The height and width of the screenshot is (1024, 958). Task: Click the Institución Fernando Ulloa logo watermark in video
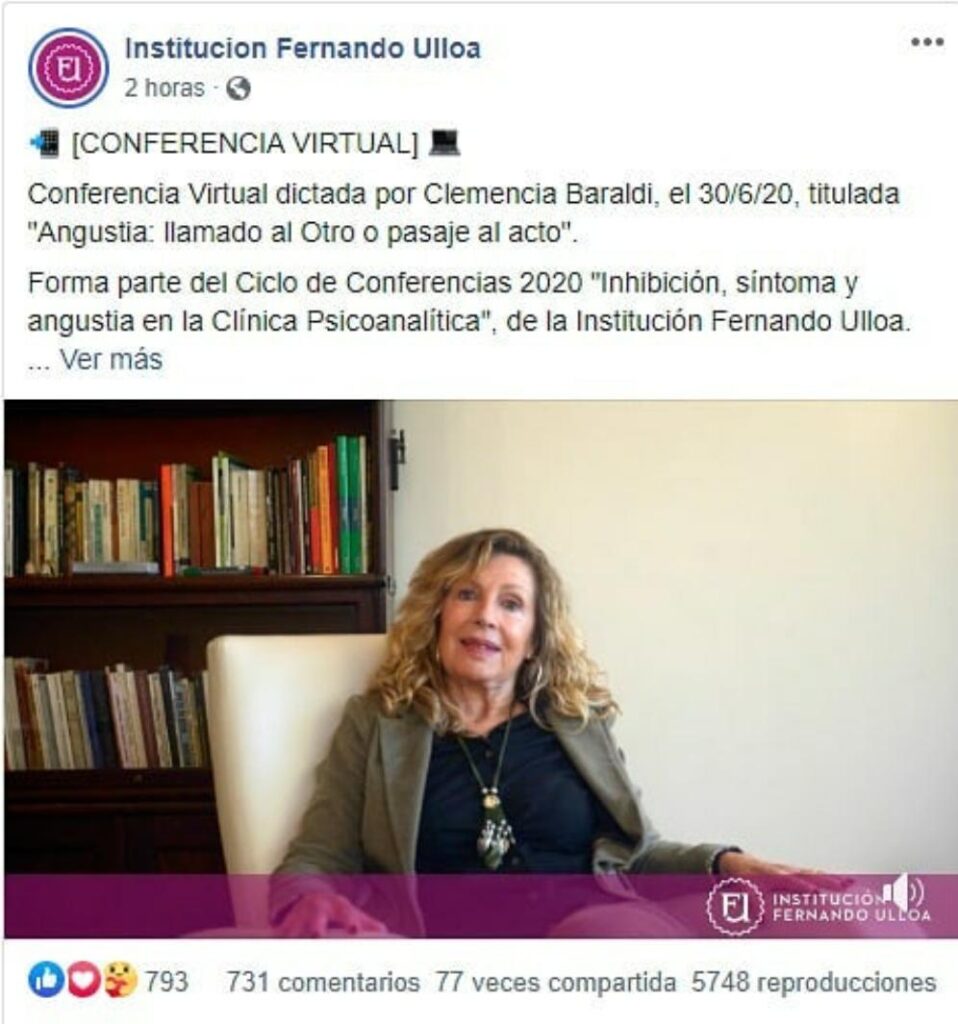click(818, 906)
